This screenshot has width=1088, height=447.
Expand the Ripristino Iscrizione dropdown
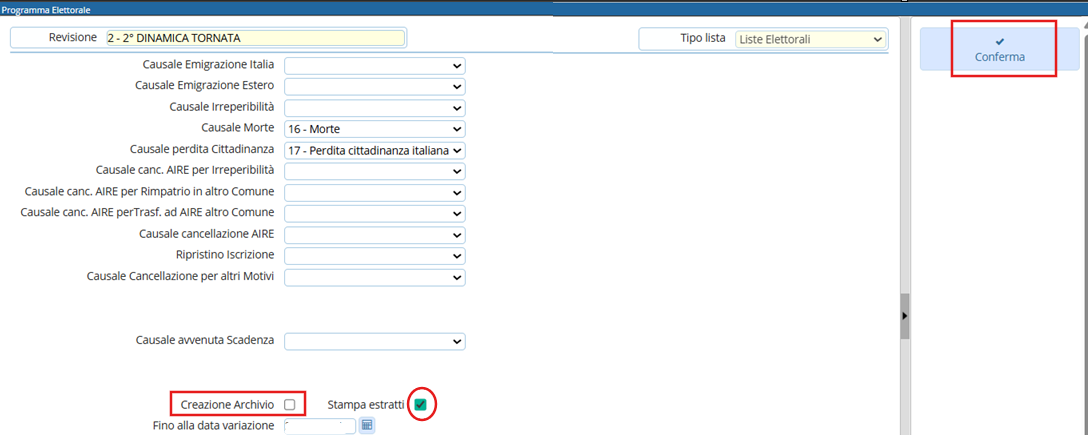click(x=375, y=256)
